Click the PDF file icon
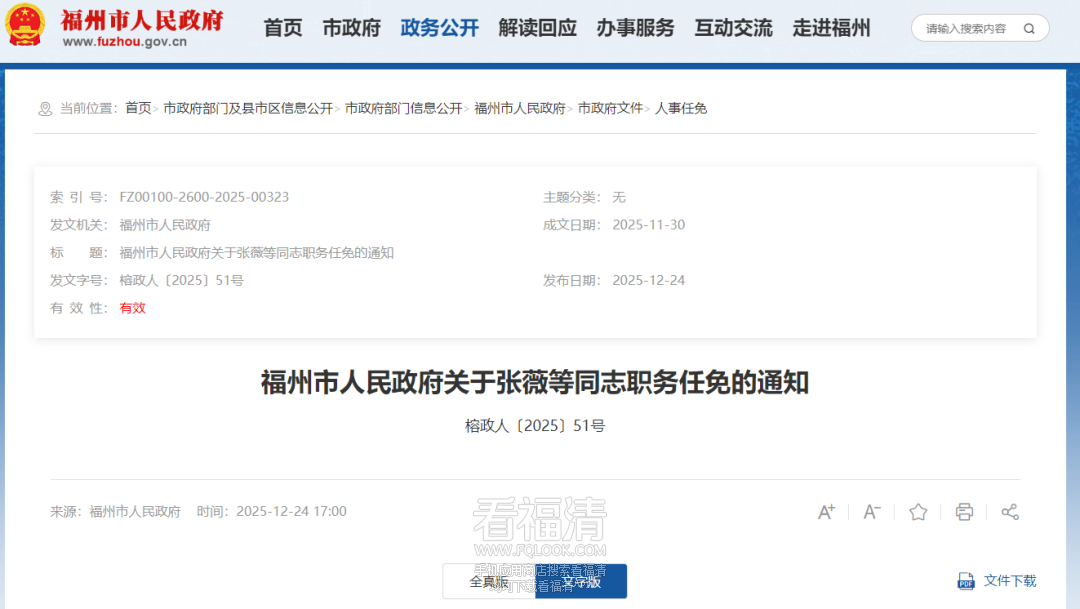1080x609 pixels. pyautogui.click(x=966, y=581)
